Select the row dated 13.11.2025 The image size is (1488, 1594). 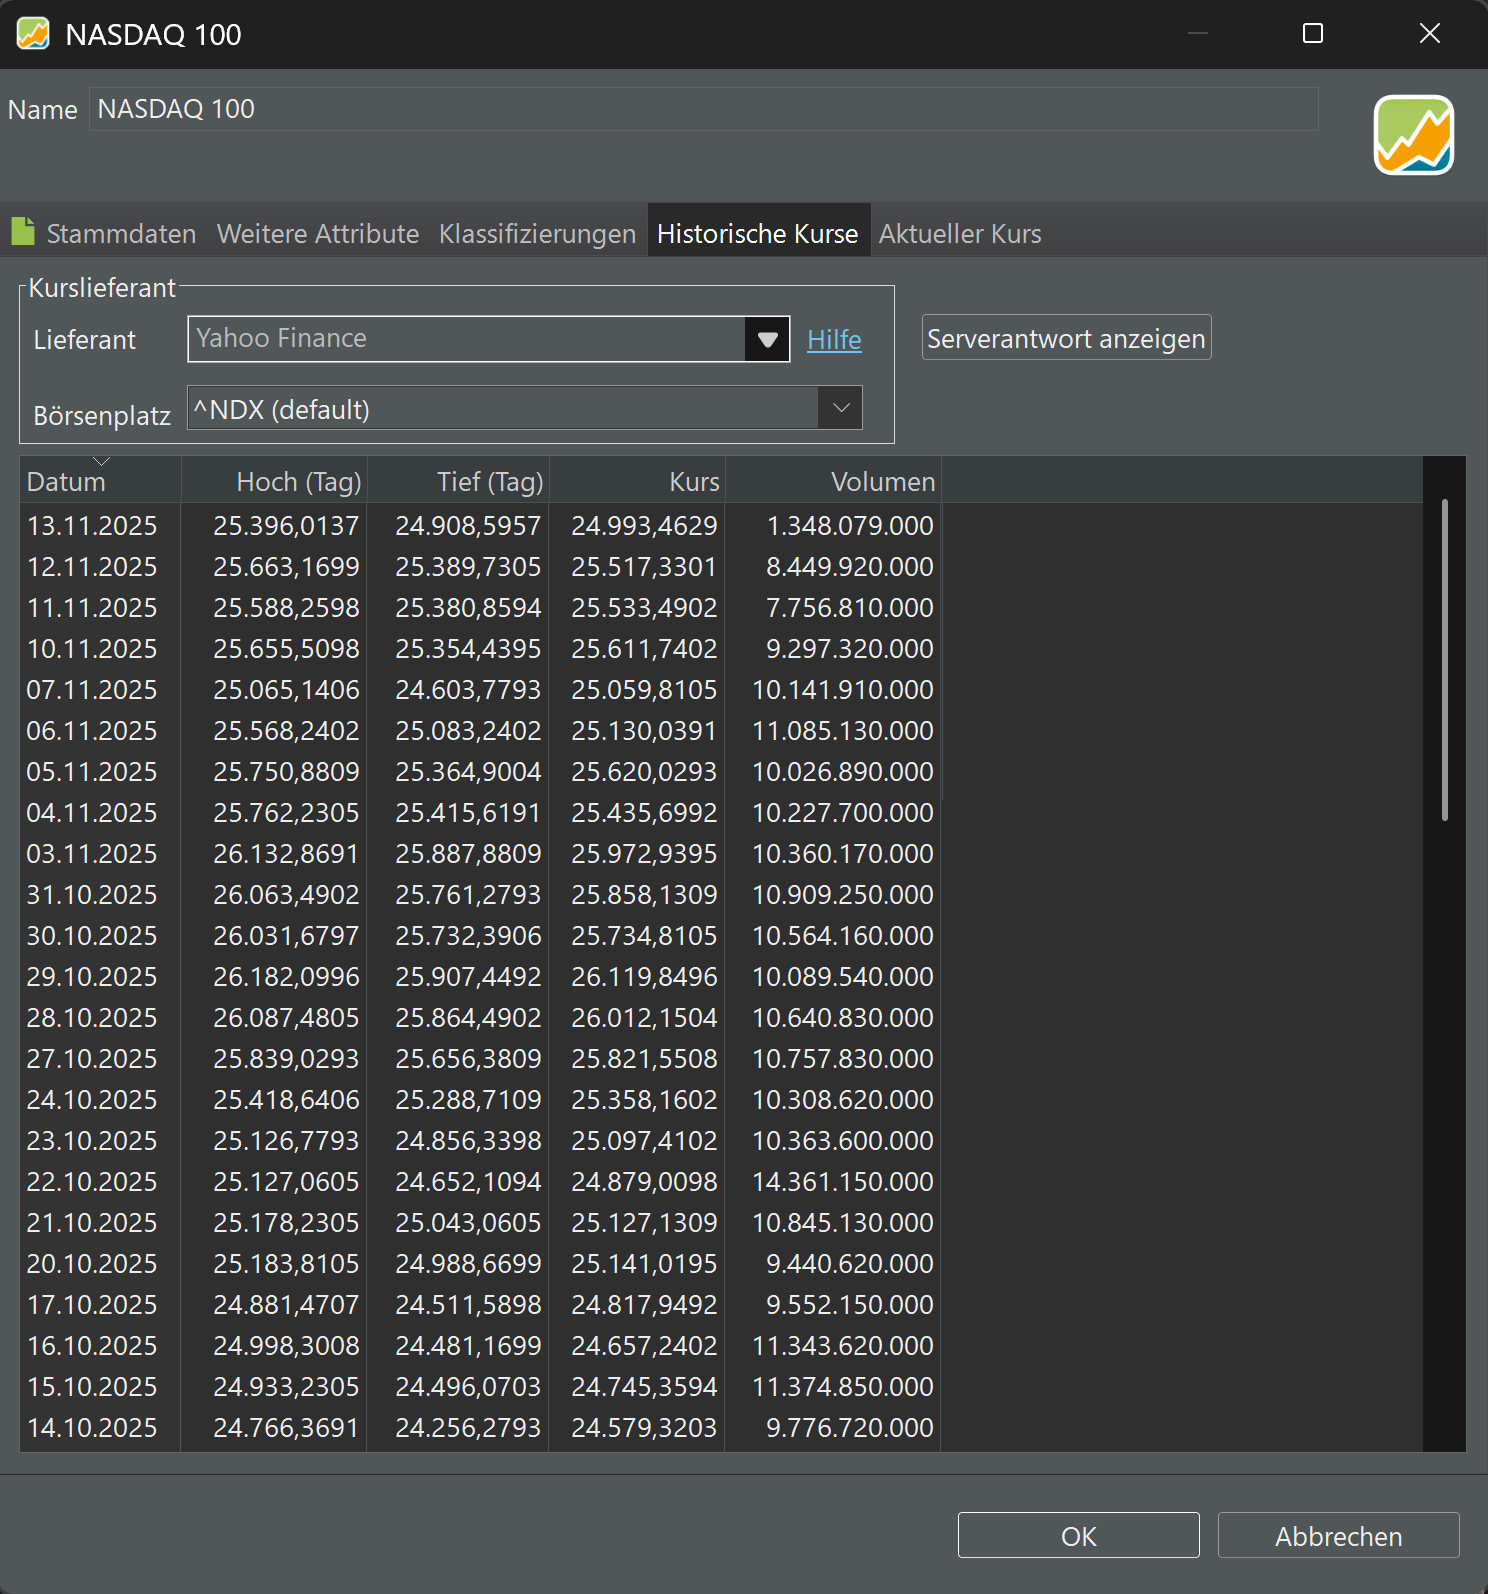[x=92, y=526]
